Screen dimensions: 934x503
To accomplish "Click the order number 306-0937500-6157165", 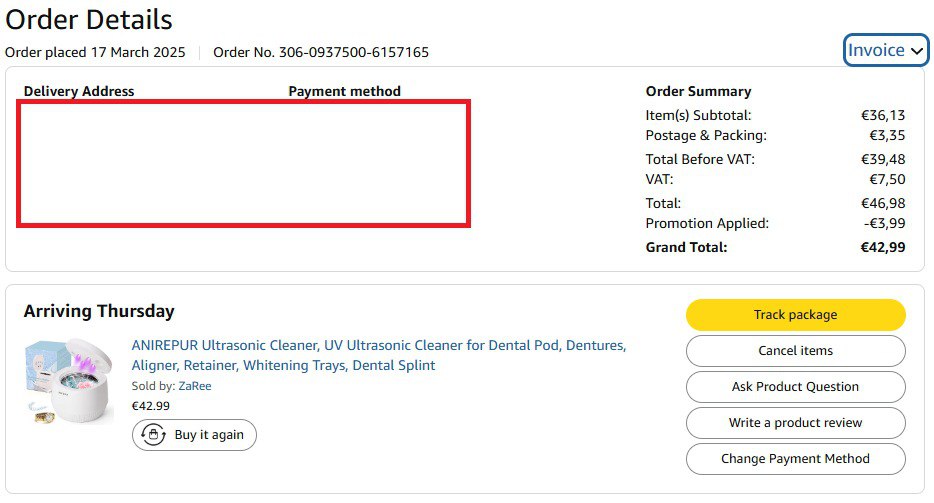I will 321,52.
